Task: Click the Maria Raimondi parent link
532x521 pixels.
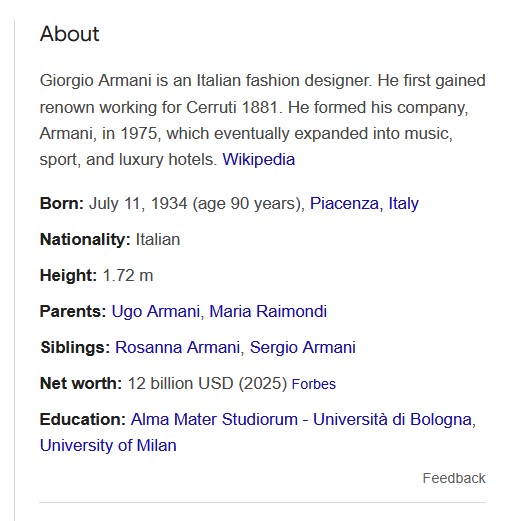Action: 268,311
